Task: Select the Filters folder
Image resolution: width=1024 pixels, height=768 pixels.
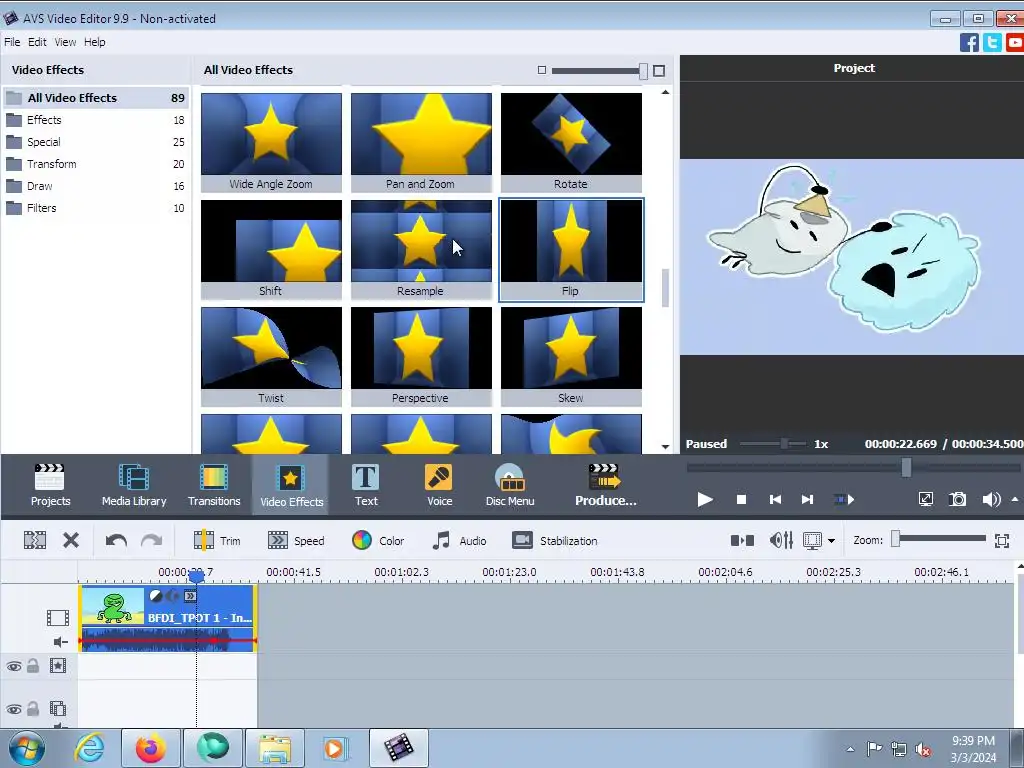Action: pyautogui.click(x=95, y=208)
